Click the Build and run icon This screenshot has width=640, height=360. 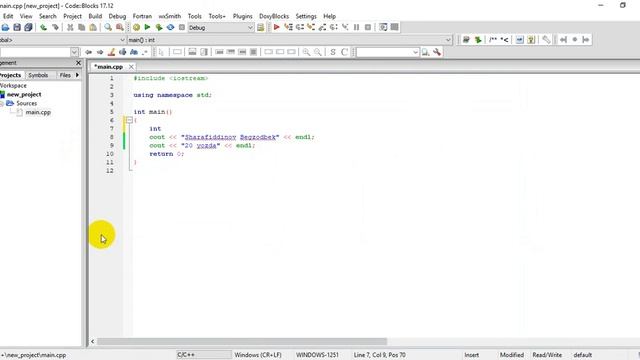click(159, 27)
